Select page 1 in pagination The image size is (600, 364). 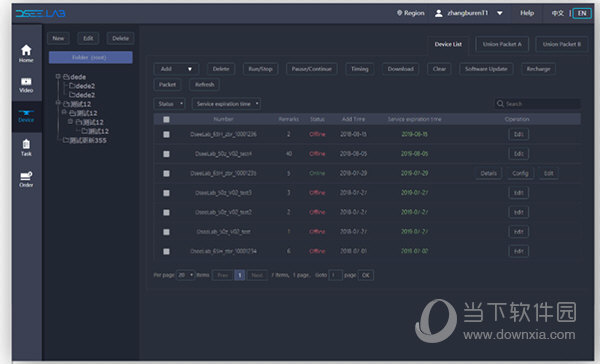240,275
